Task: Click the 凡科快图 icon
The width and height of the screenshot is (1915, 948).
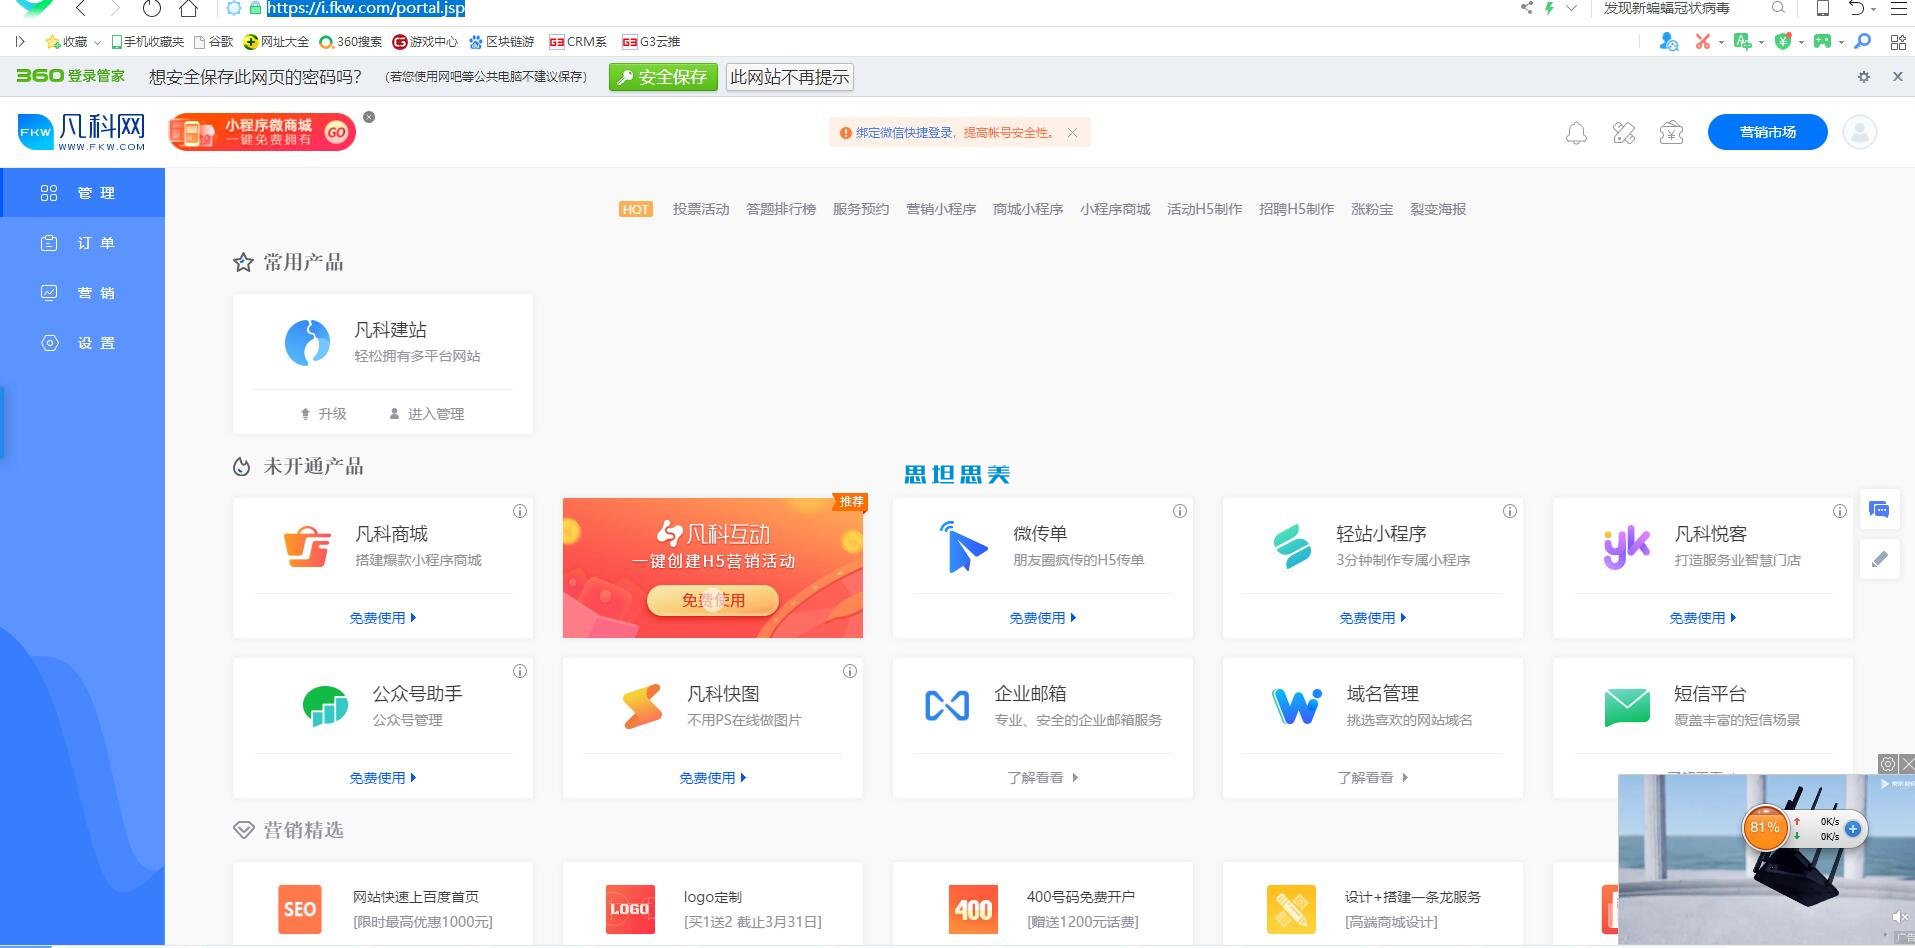Action: pyautogui.click(x=642, y=706)
